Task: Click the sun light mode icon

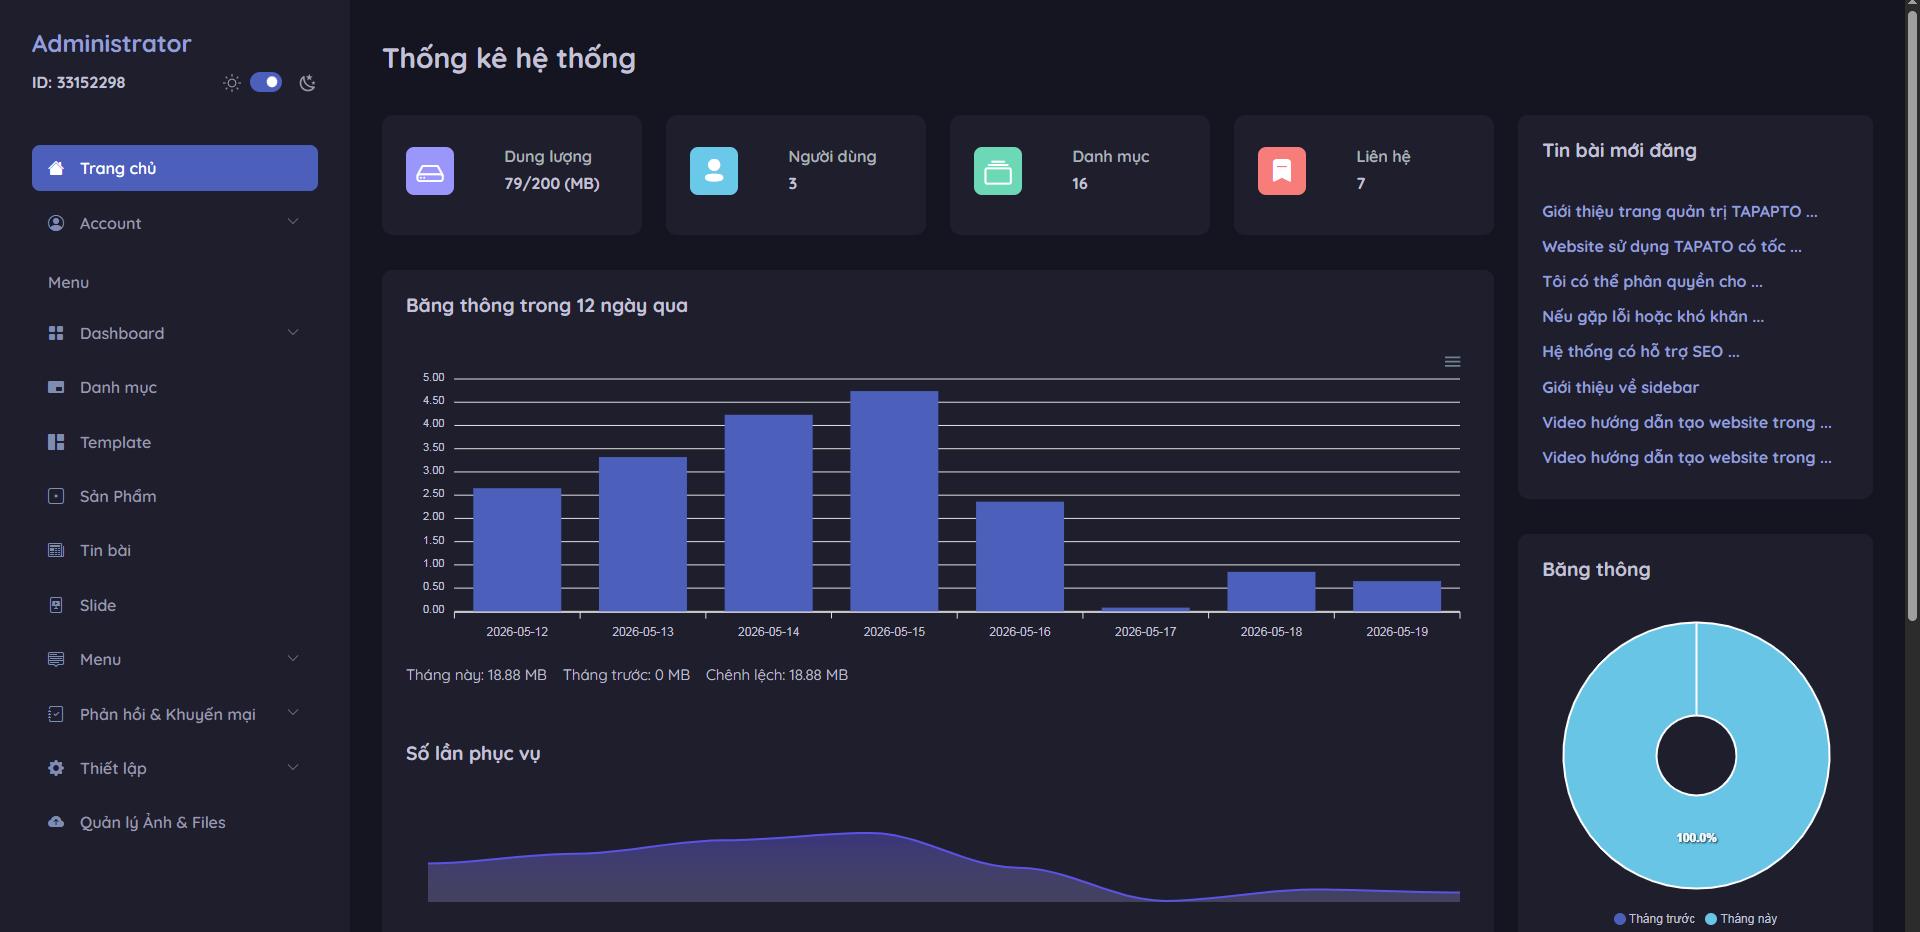Action: pyautogui.click(x=232, y=83)
